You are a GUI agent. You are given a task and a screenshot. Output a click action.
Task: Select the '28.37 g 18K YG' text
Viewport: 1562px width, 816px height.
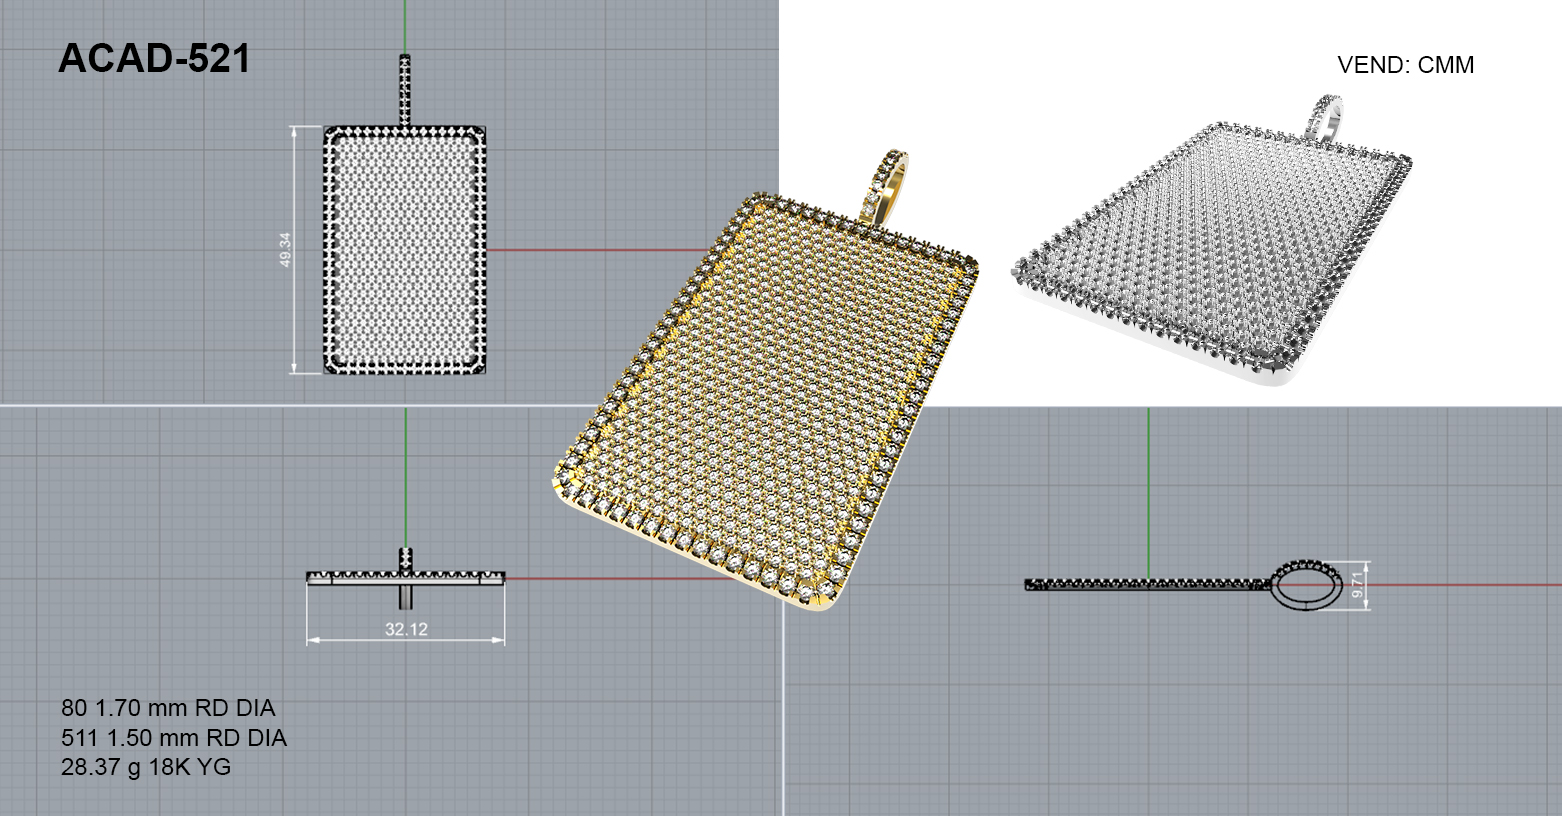146,767
